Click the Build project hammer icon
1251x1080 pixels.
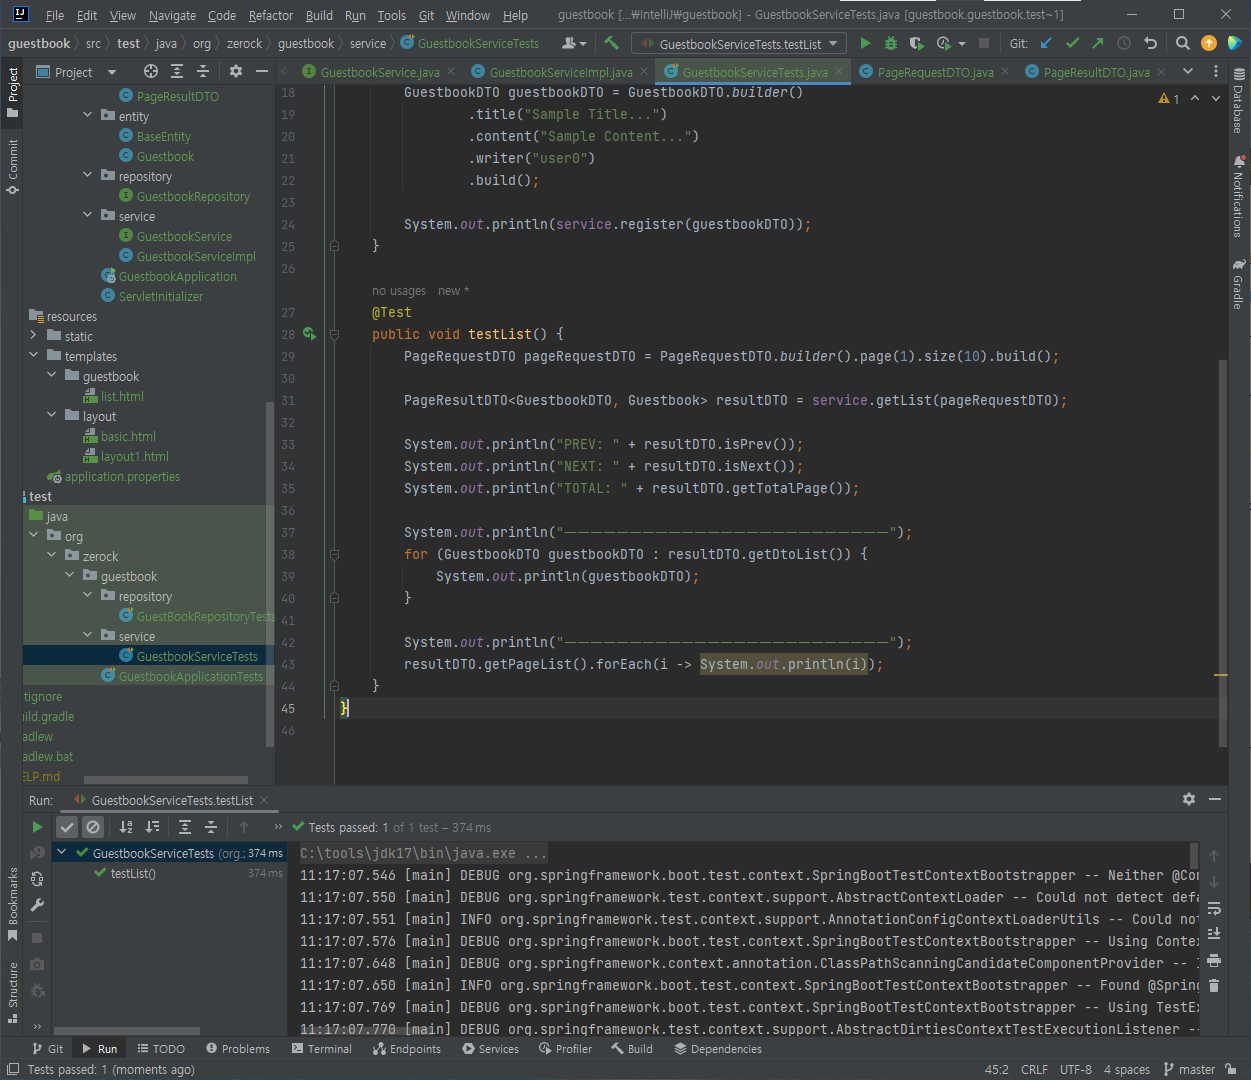pos(611,43)
